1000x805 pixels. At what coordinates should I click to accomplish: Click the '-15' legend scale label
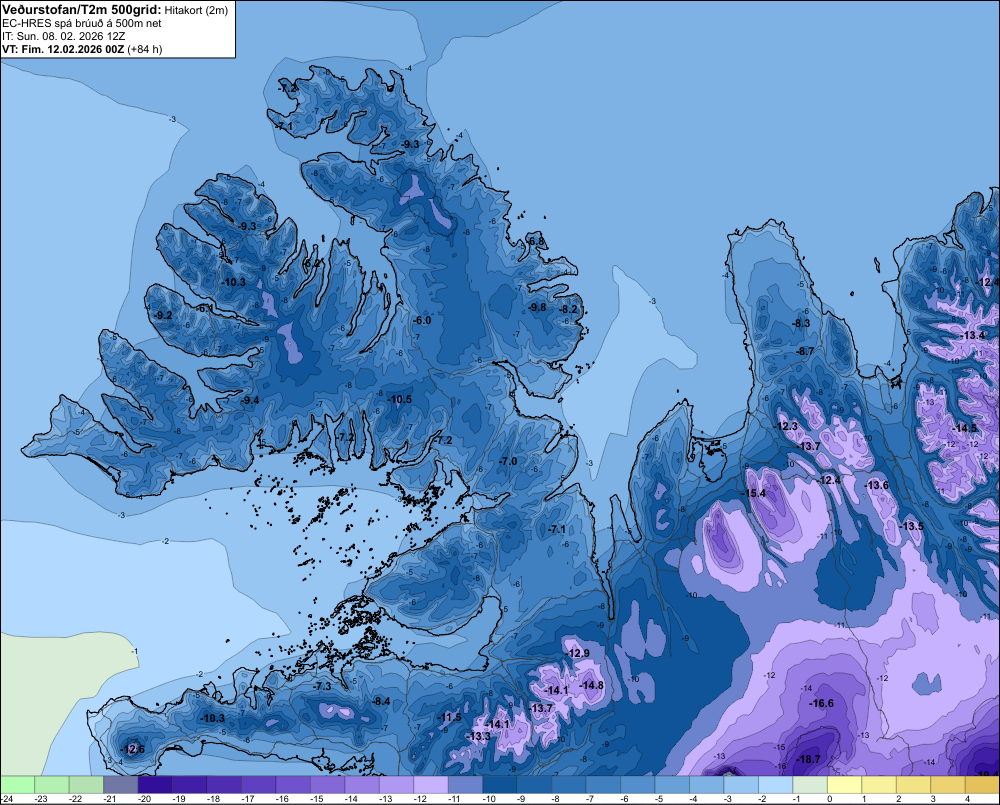point(316,799)
